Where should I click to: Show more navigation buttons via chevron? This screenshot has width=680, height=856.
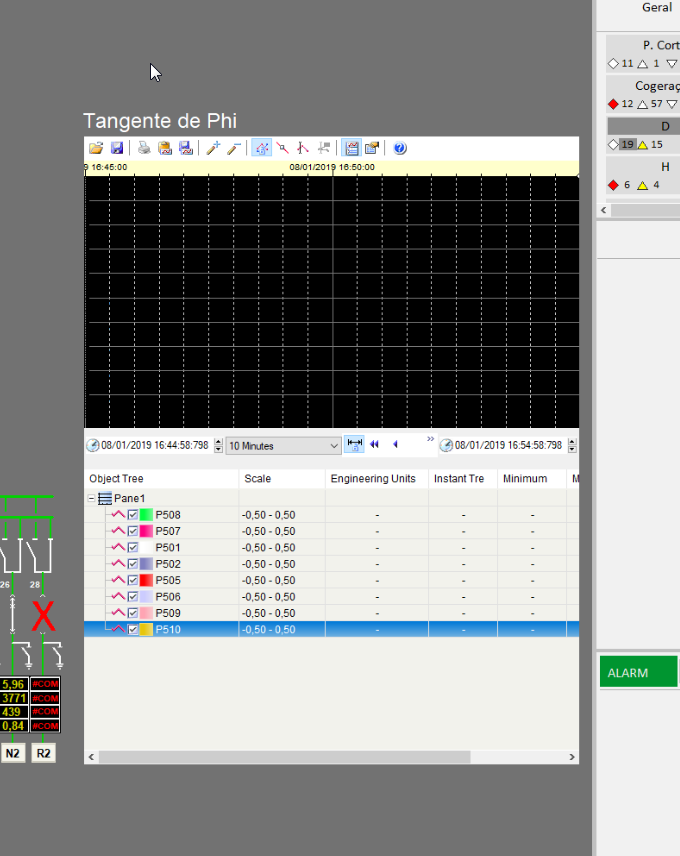coord(431,439)
